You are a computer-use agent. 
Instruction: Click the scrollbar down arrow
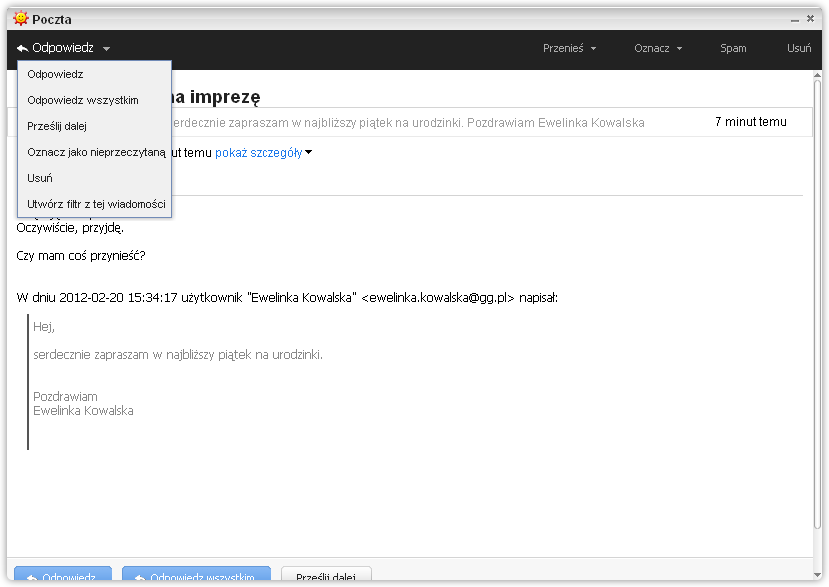click(x=817, y=575)
